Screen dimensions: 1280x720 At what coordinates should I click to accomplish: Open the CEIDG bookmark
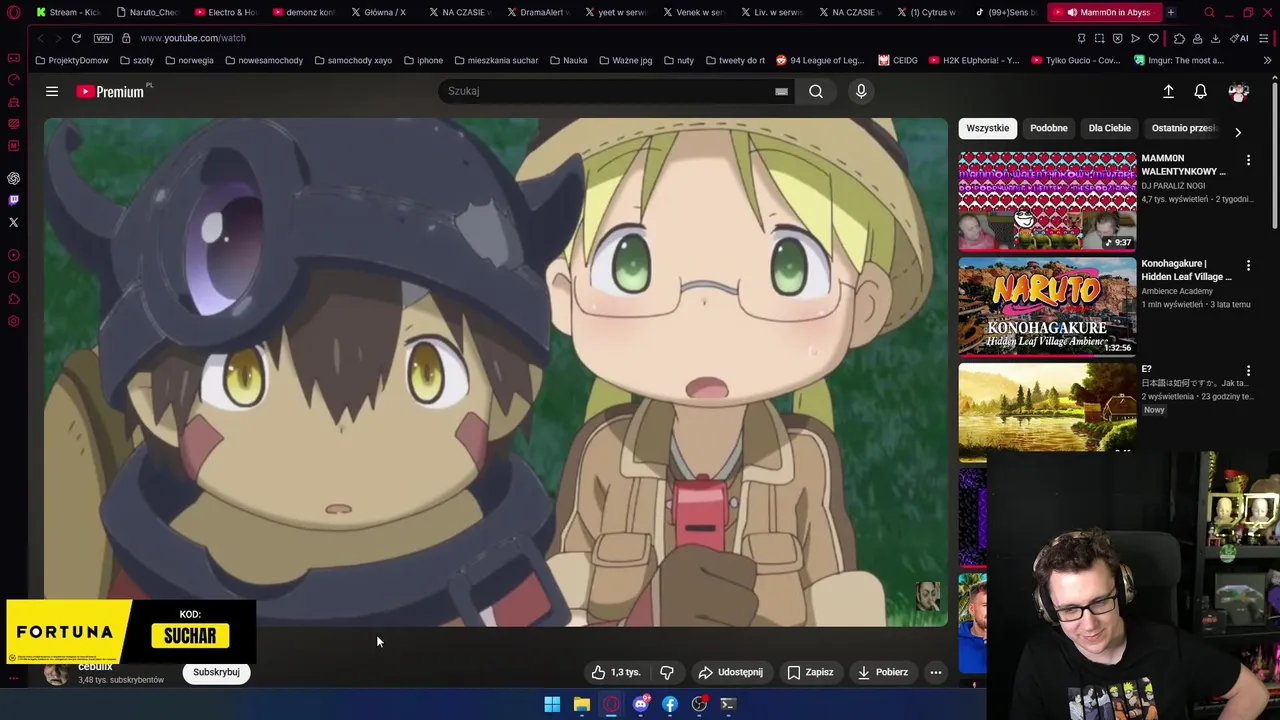[898, 60]
